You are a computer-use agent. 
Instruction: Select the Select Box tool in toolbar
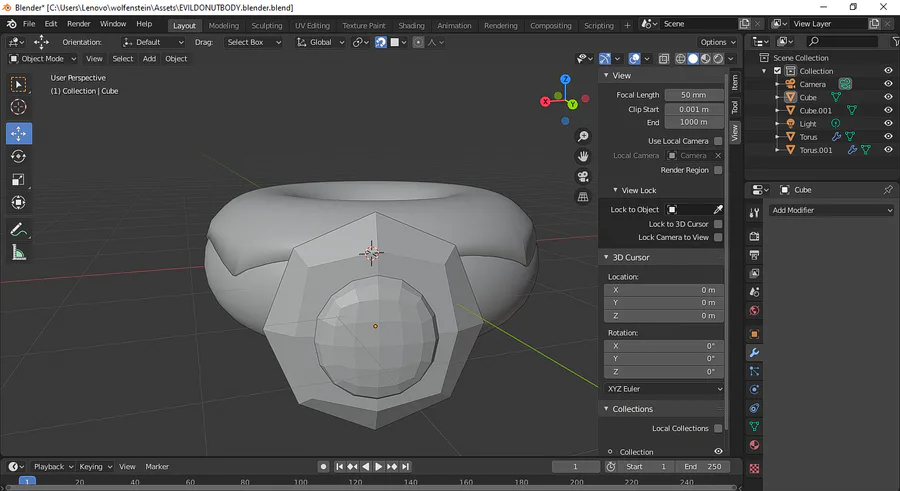[x=18, y=84]
